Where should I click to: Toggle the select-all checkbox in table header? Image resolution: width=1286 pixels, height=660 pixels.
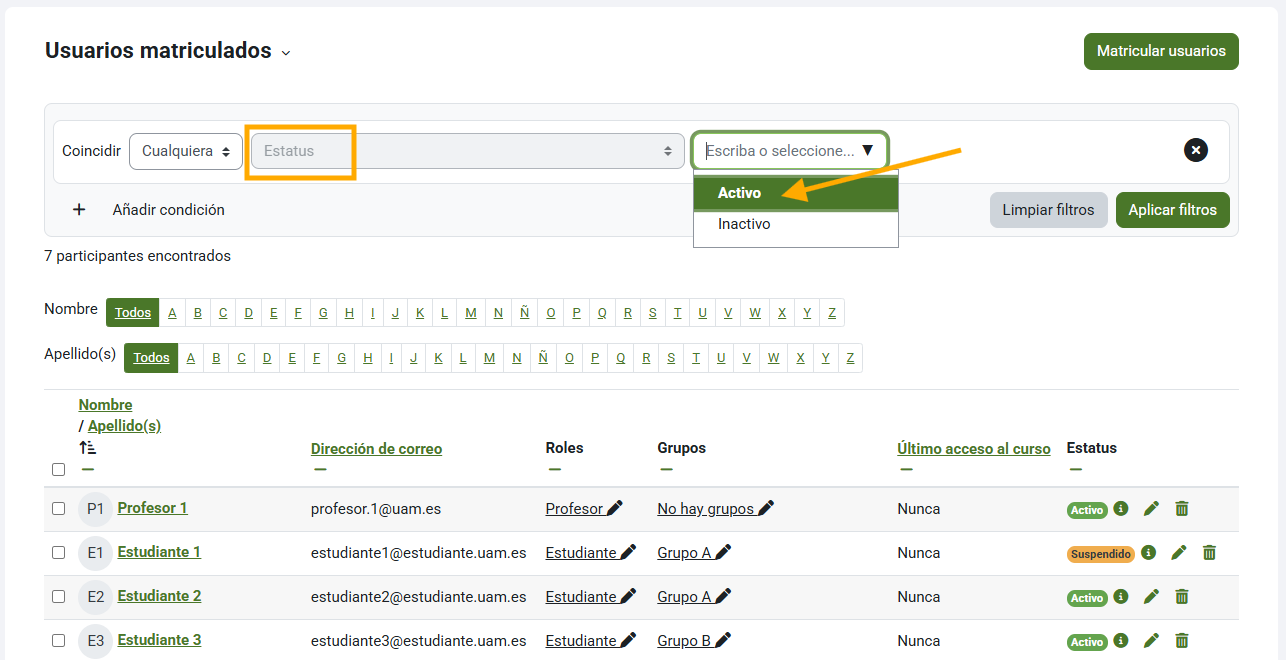tap(58, 469)
